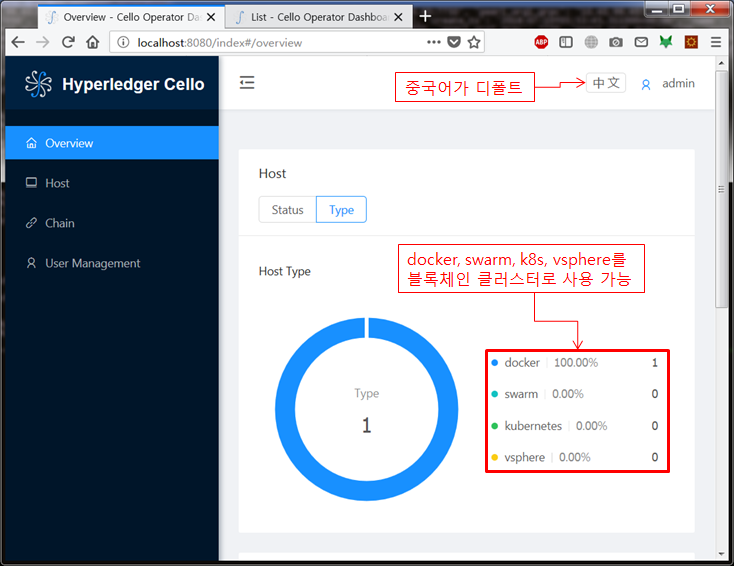The height and width of the screenshot is (566, 734).
Task: Click the vsphere 0.00% value
Action: (574, 457)
